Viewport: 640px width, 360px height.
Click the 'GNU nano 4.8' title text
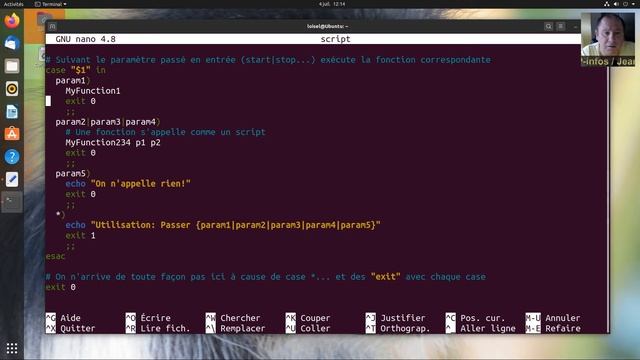tap(85, 39)
